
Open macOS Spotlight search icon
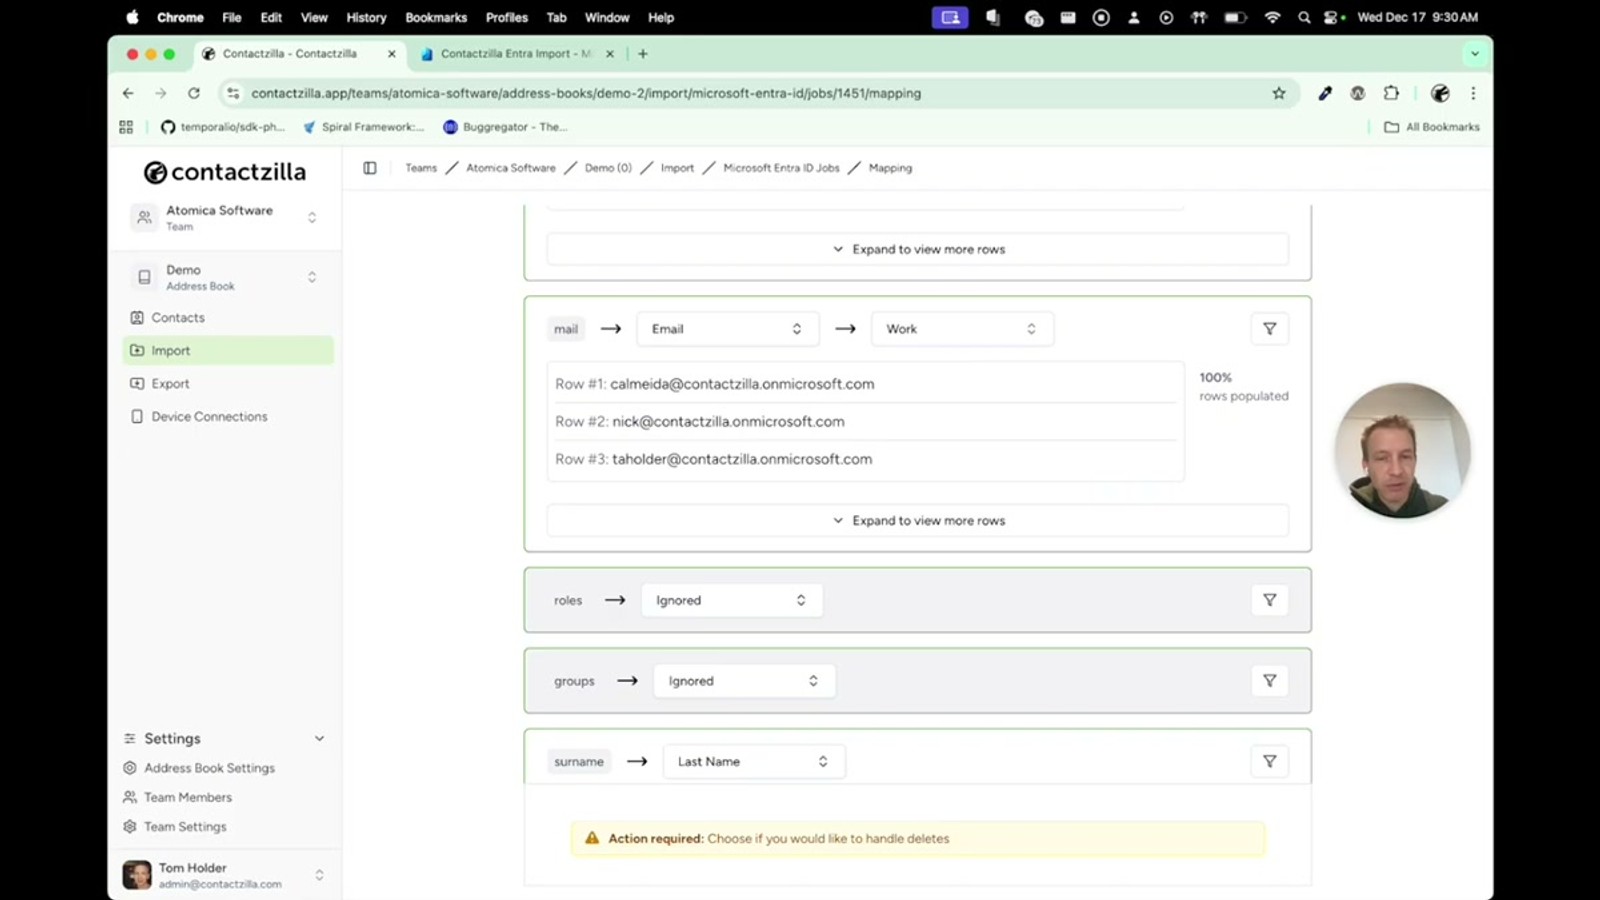[1304, 17]
